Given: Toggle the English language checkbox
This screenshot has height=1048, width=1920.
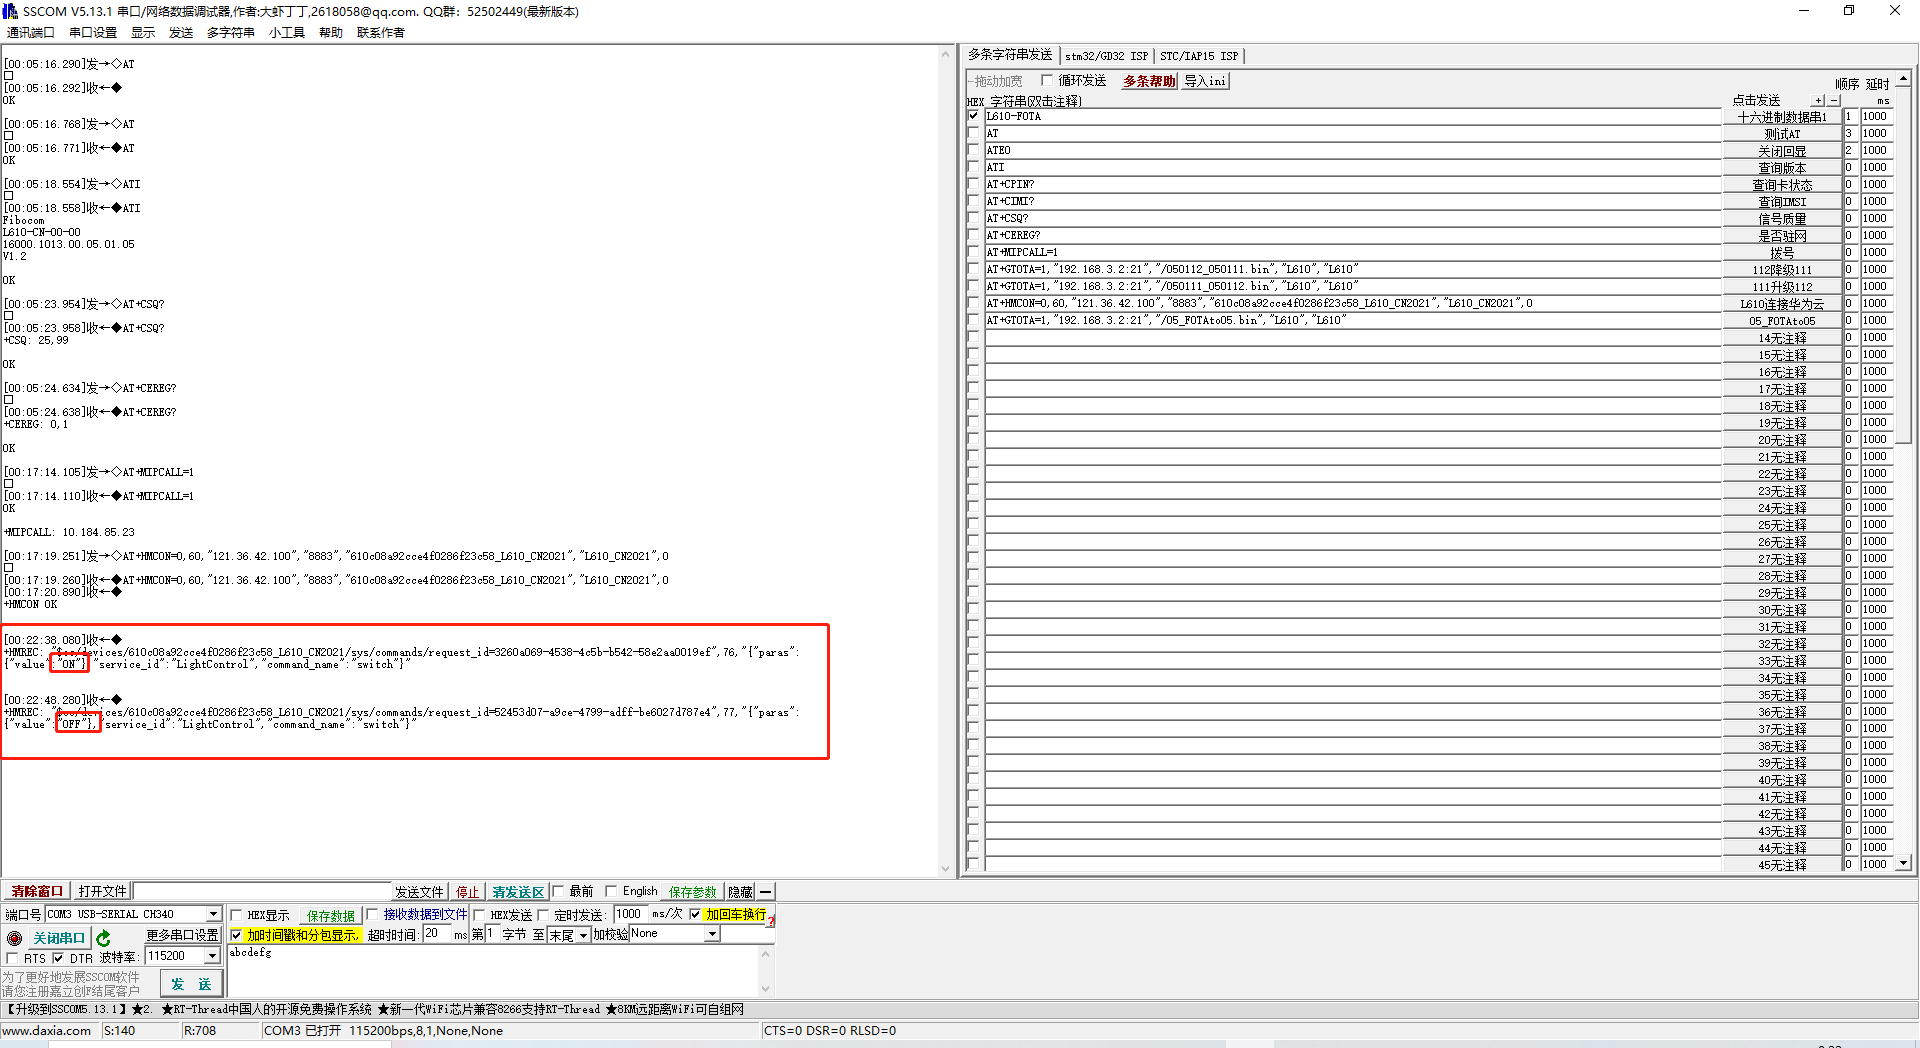Looking at the screenshot, I should pyautogui.click(x=611, y=891).
